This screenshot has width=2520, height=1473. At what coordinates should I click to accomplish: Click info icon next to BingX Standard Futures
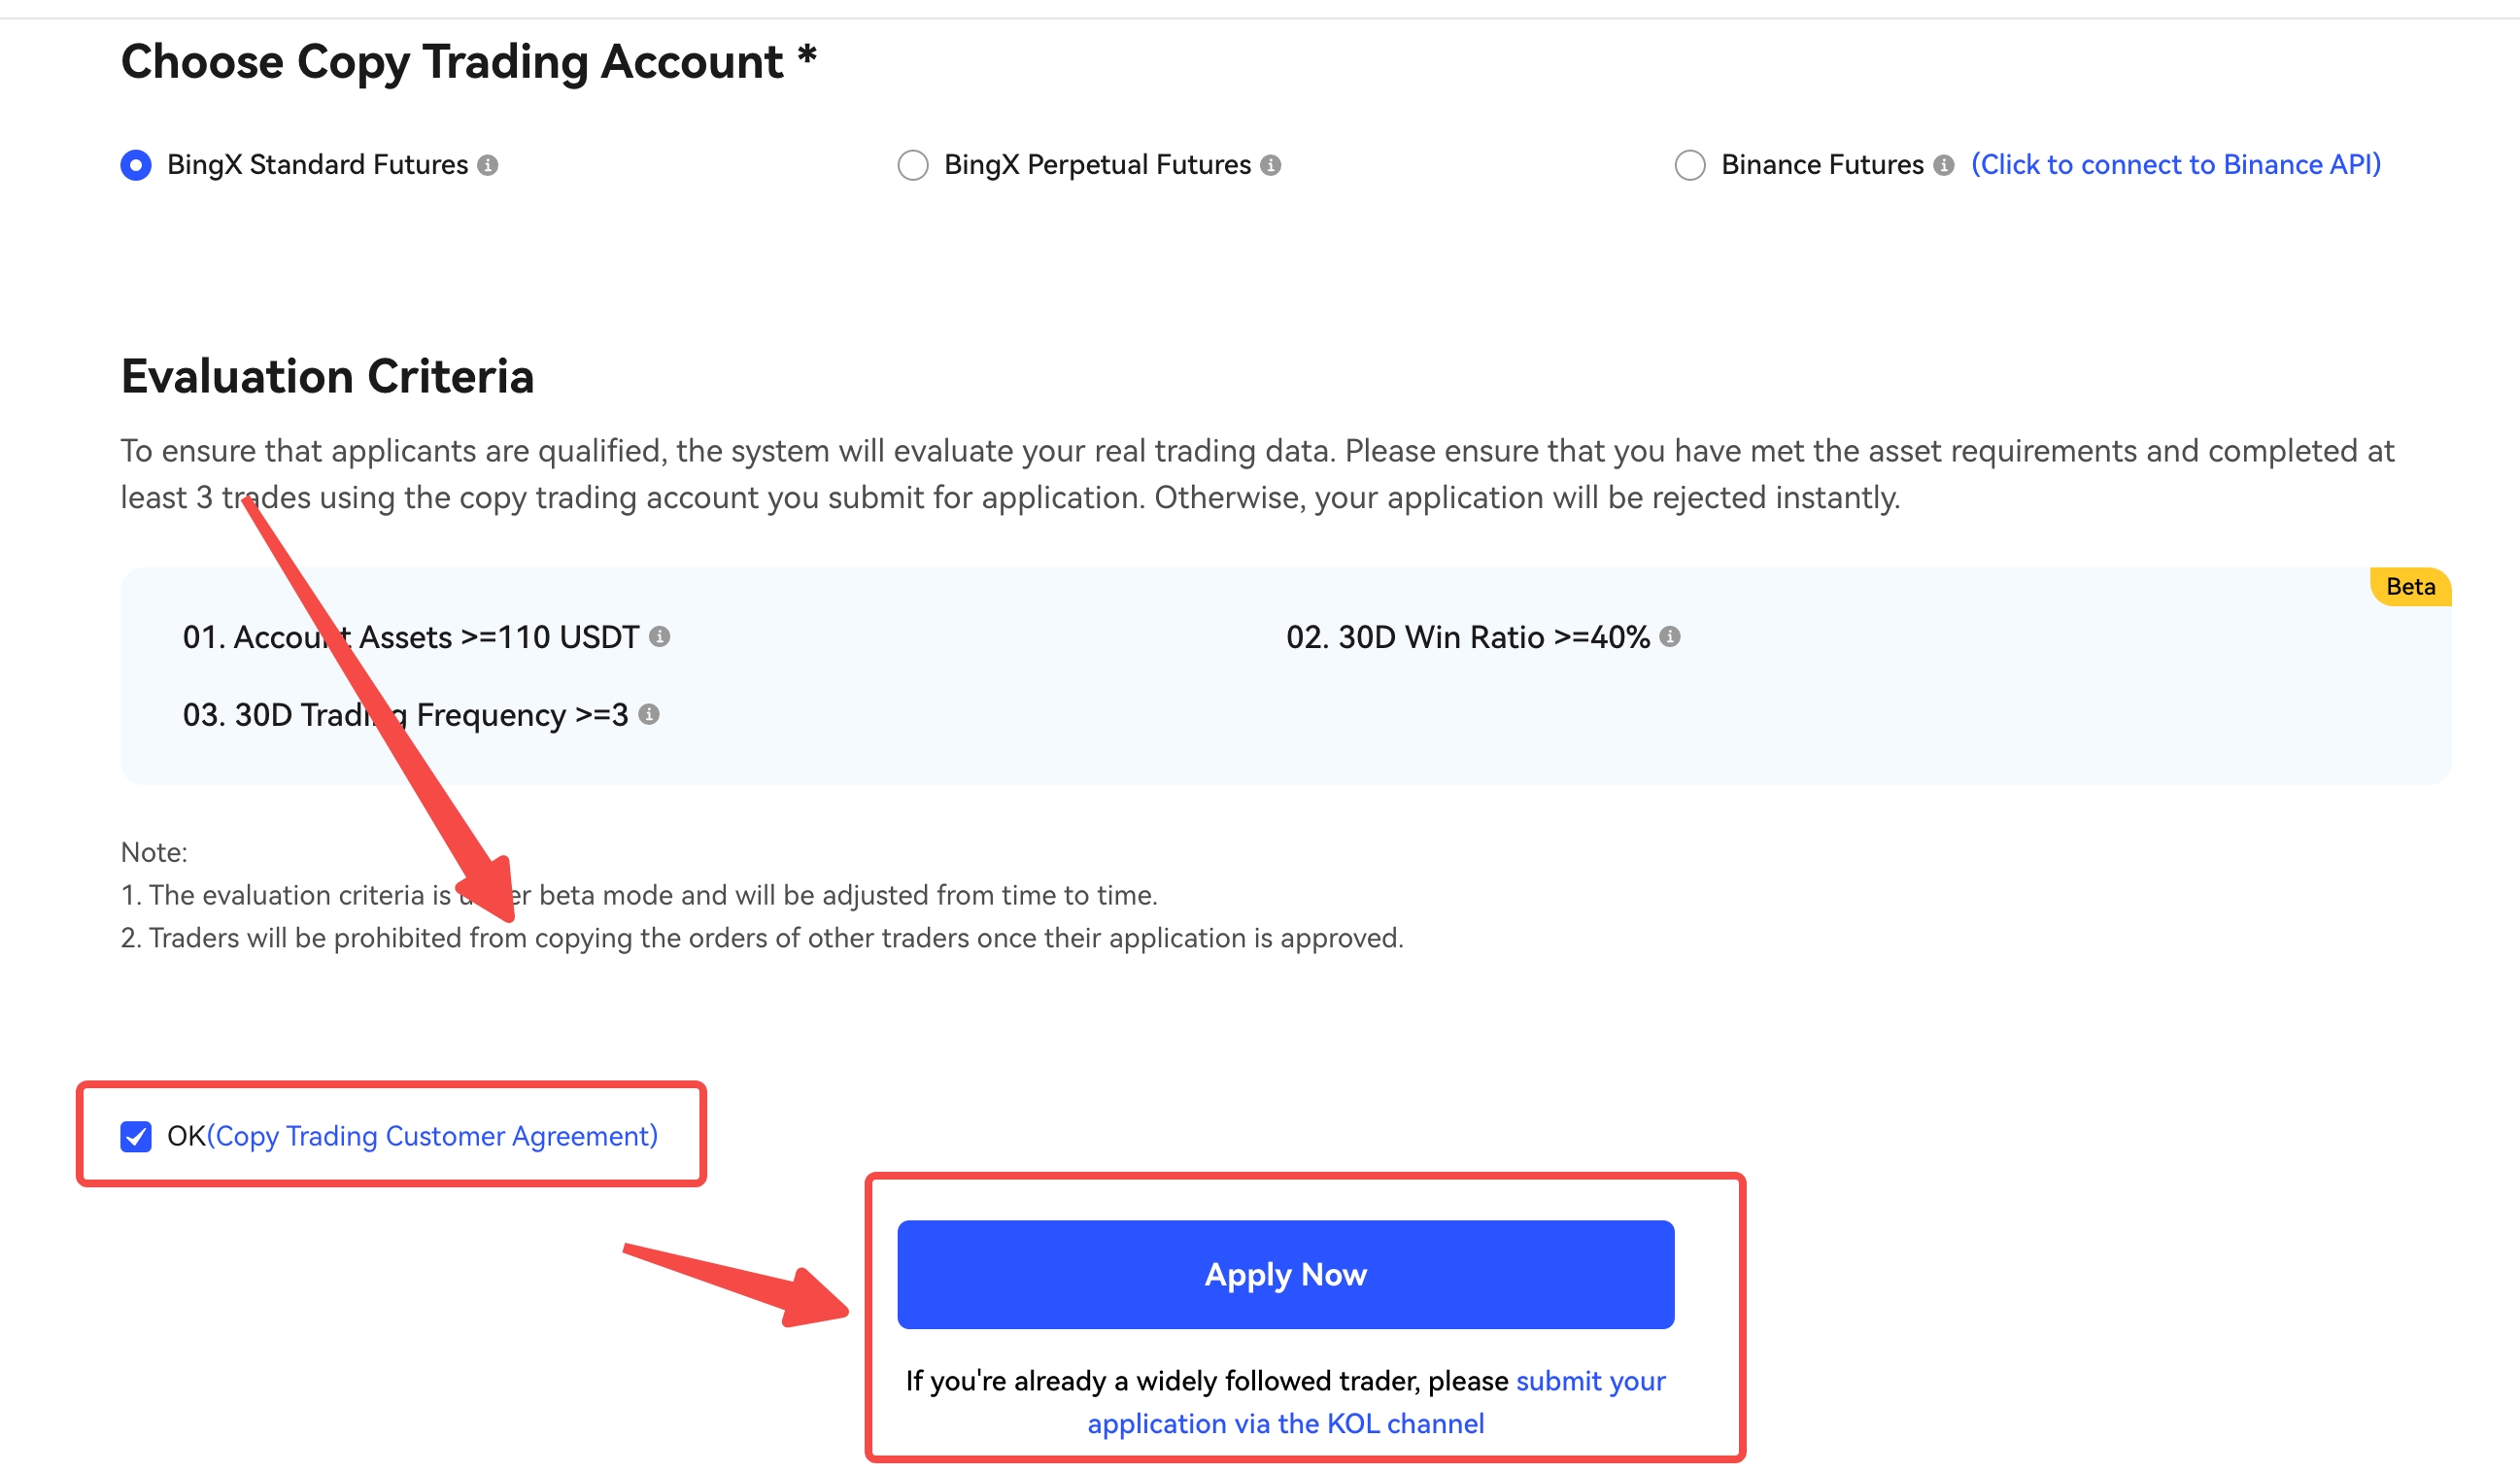pyautogui.click(x=486, y=163)
